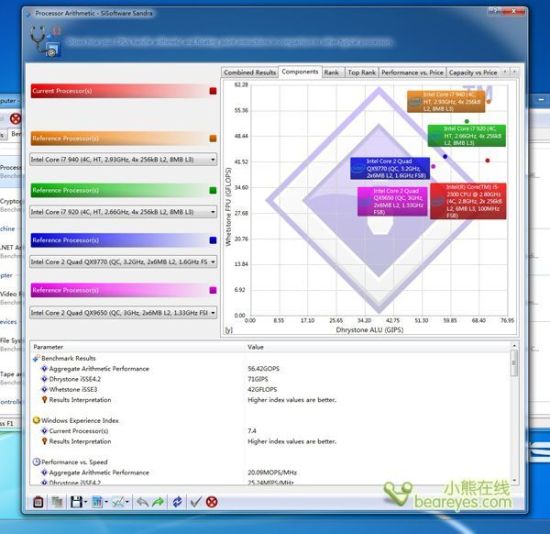This screenshot has height=534, width=550.
Task: Click the red cancel X icon in the toolbar
Action: (x=212, y=502)
